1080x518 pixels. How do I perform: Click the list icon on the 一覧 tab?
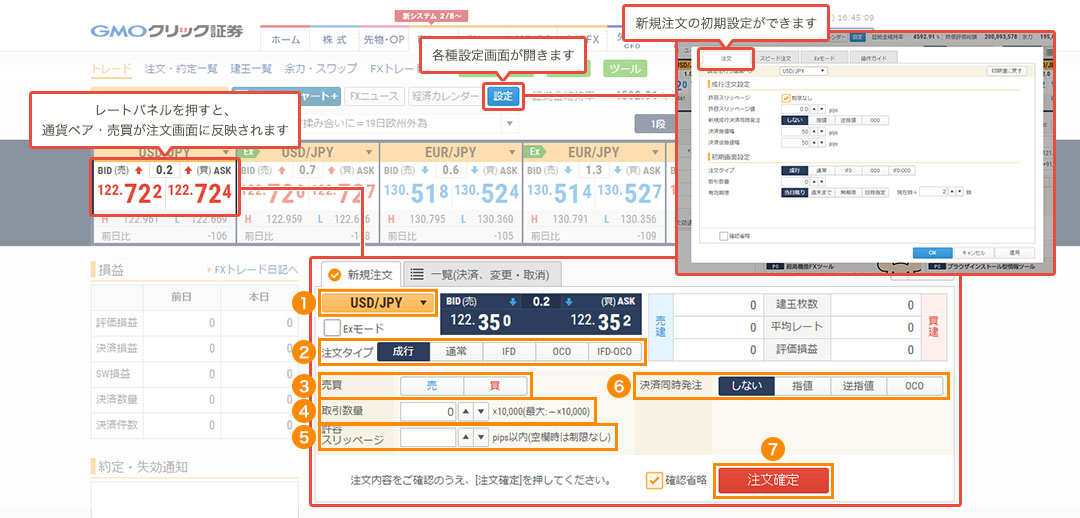pos(416,275)
